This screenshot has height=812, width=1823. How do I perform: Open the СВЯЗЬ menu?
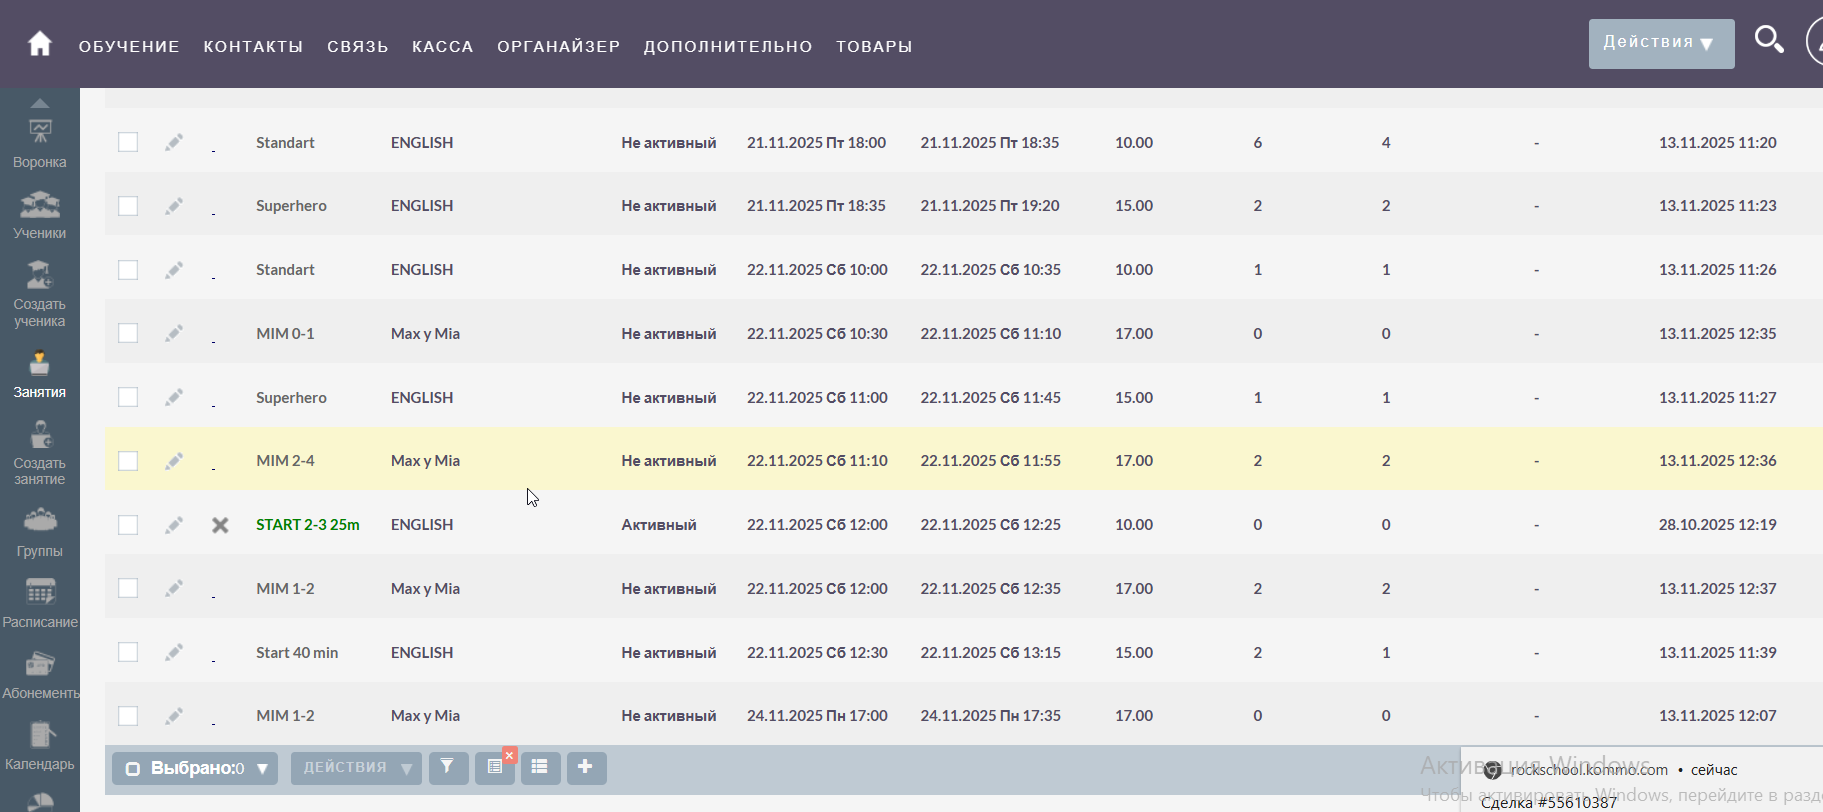[x=358, y=47]
